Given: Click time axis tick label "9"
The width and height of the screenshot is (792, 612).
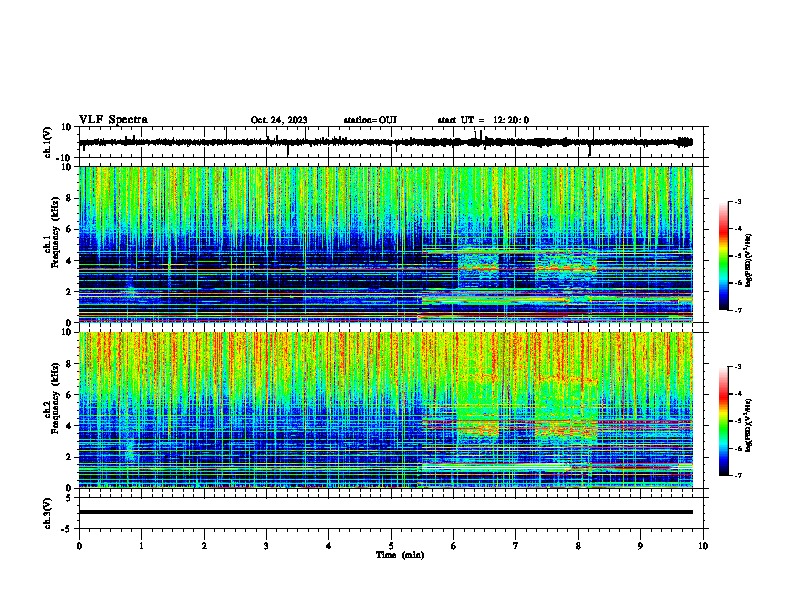Looking at the screenshot, I should tap(640, 546).
